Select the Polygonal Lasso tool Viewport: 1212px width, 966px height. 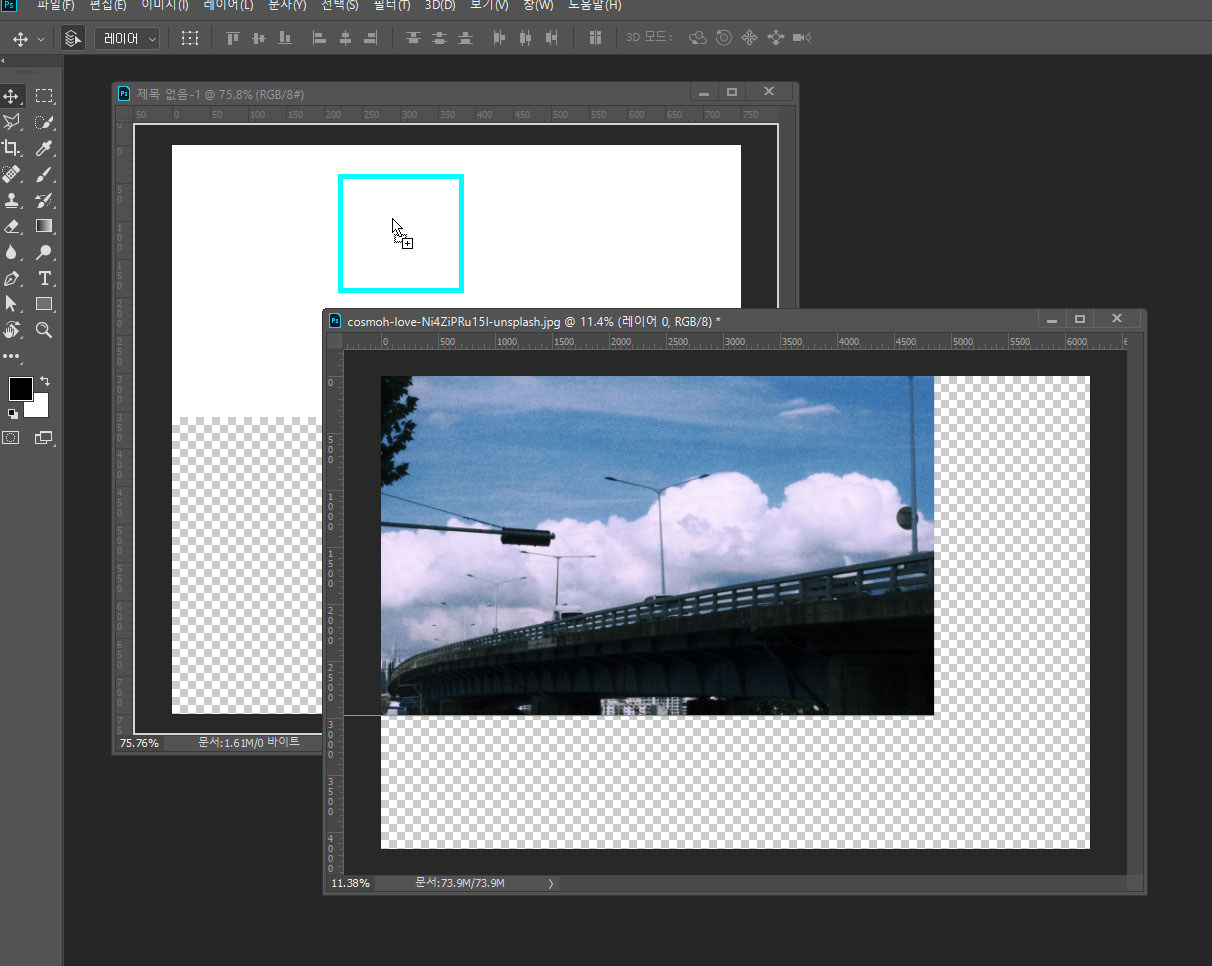[12, 122]
